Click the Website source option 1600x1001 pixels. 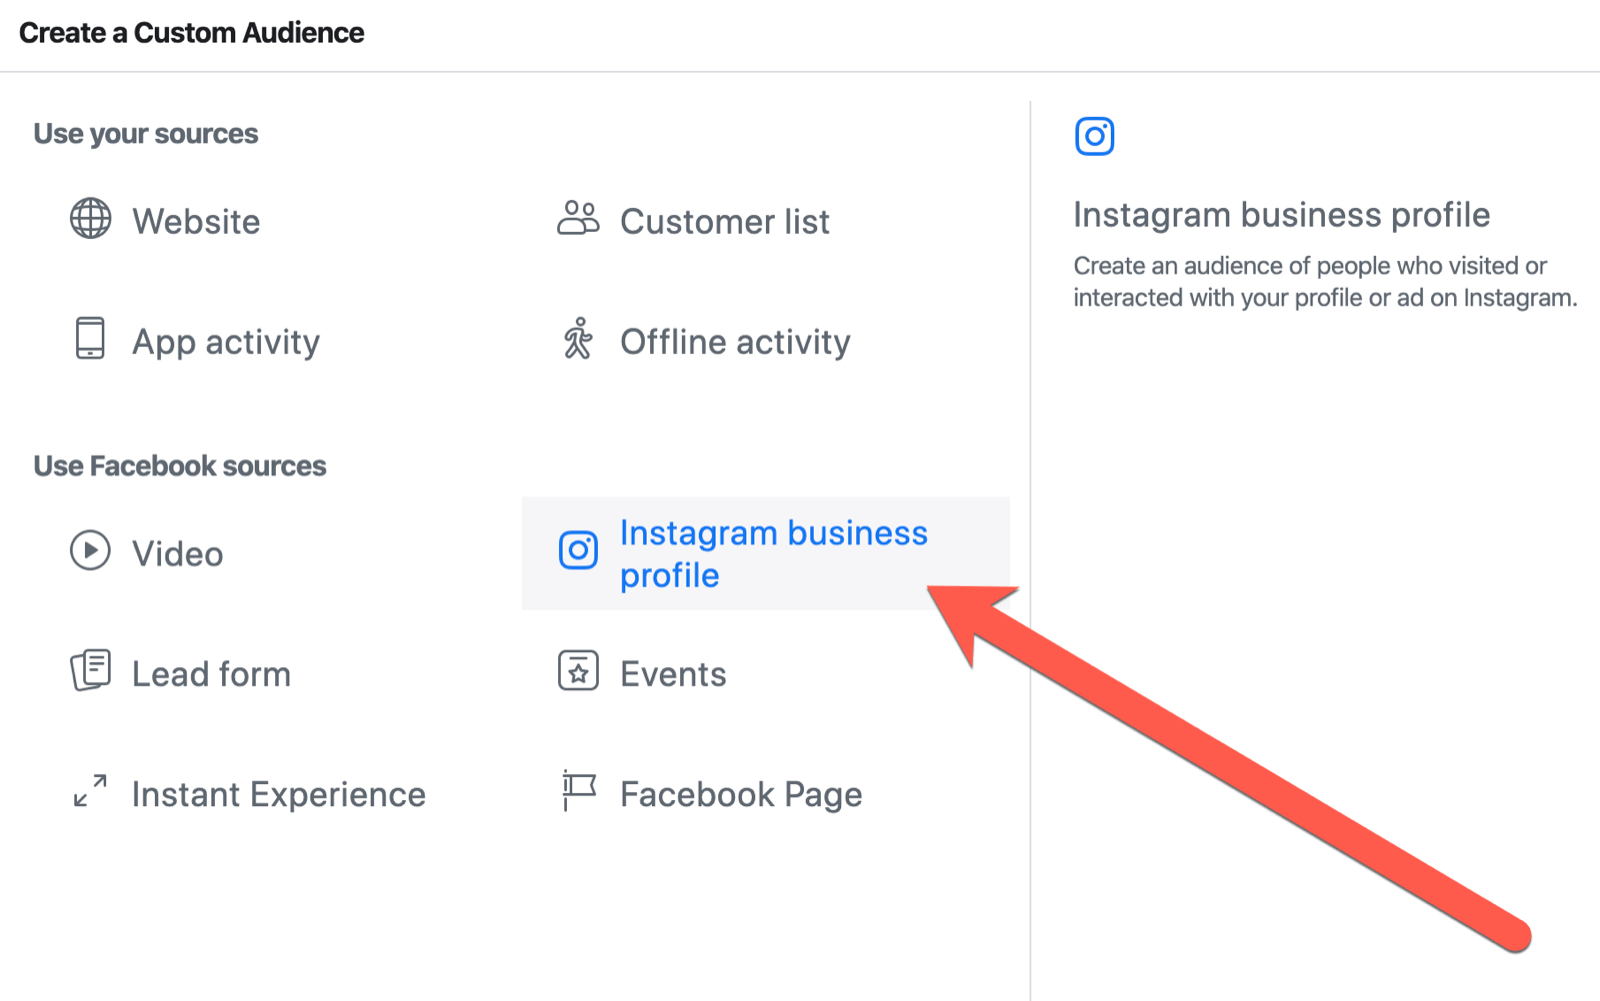point(196,220)
